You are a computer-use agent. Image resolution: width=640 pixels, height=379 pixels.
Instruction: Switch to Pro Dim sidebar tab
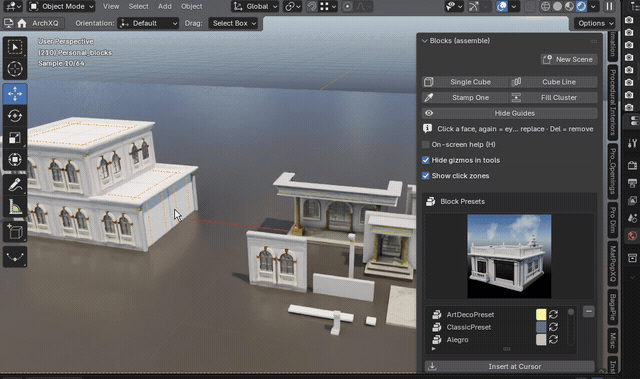613,220
